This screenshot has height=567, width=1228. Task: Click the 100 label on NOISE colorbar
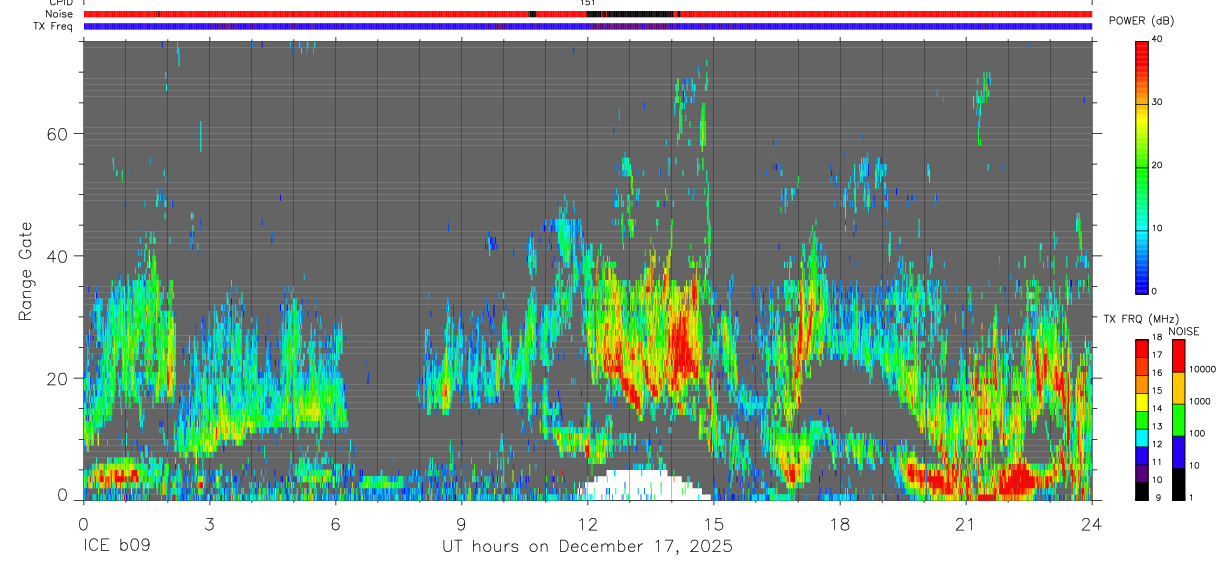(1198, 433)
